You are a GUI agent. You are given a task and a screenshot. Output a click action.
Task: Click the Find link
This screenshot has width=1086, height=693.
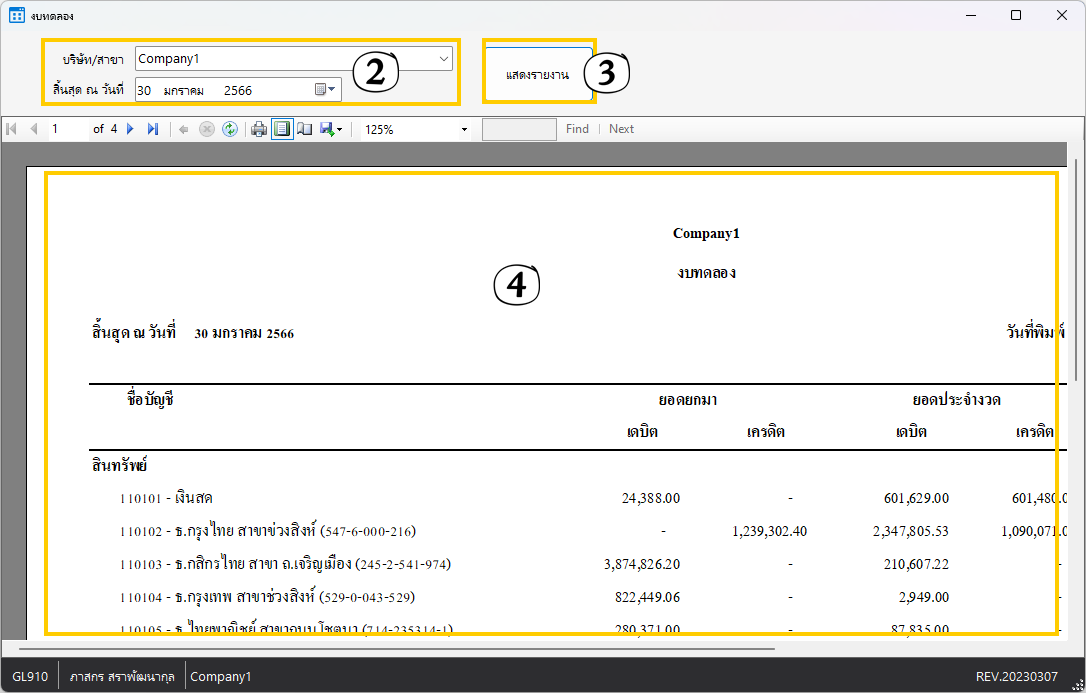click(577, 129)
